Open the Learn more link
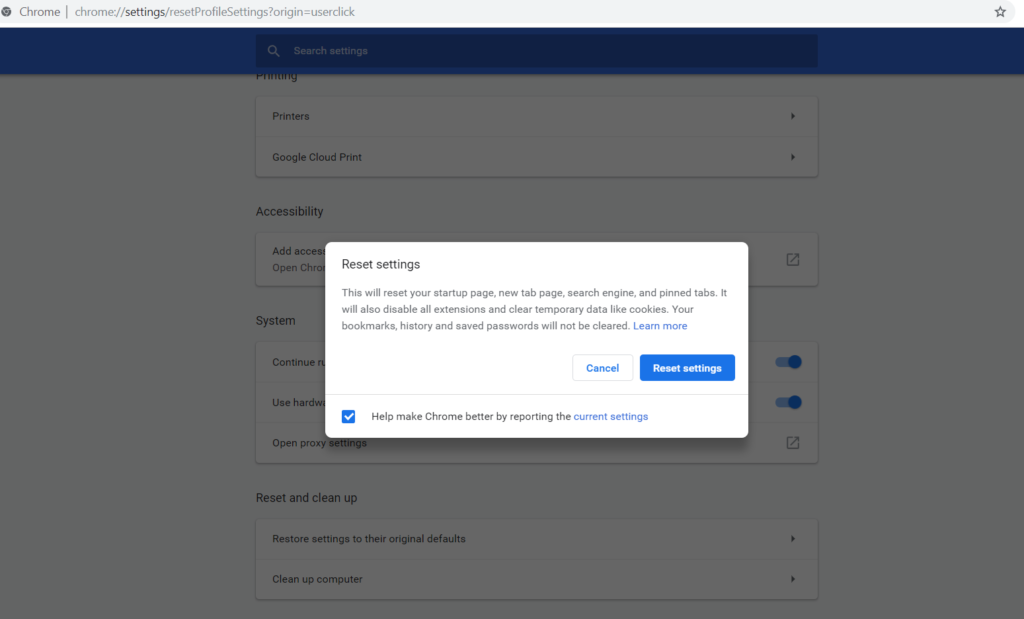The width and height of the screenshot is (1024, 619). (660, 326)
